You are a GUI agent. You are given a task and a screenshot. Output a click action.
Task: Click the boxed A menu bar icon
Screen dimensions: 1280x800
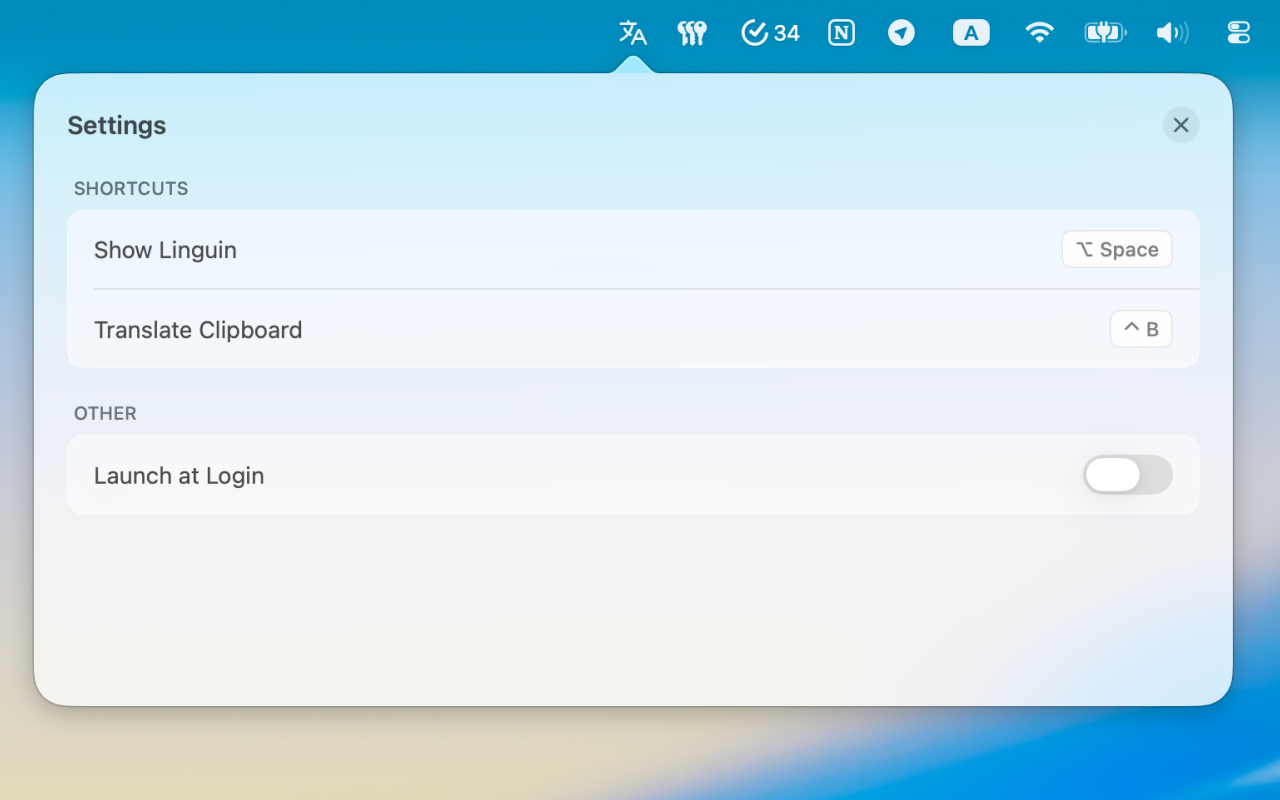click(x=970, y=32)
